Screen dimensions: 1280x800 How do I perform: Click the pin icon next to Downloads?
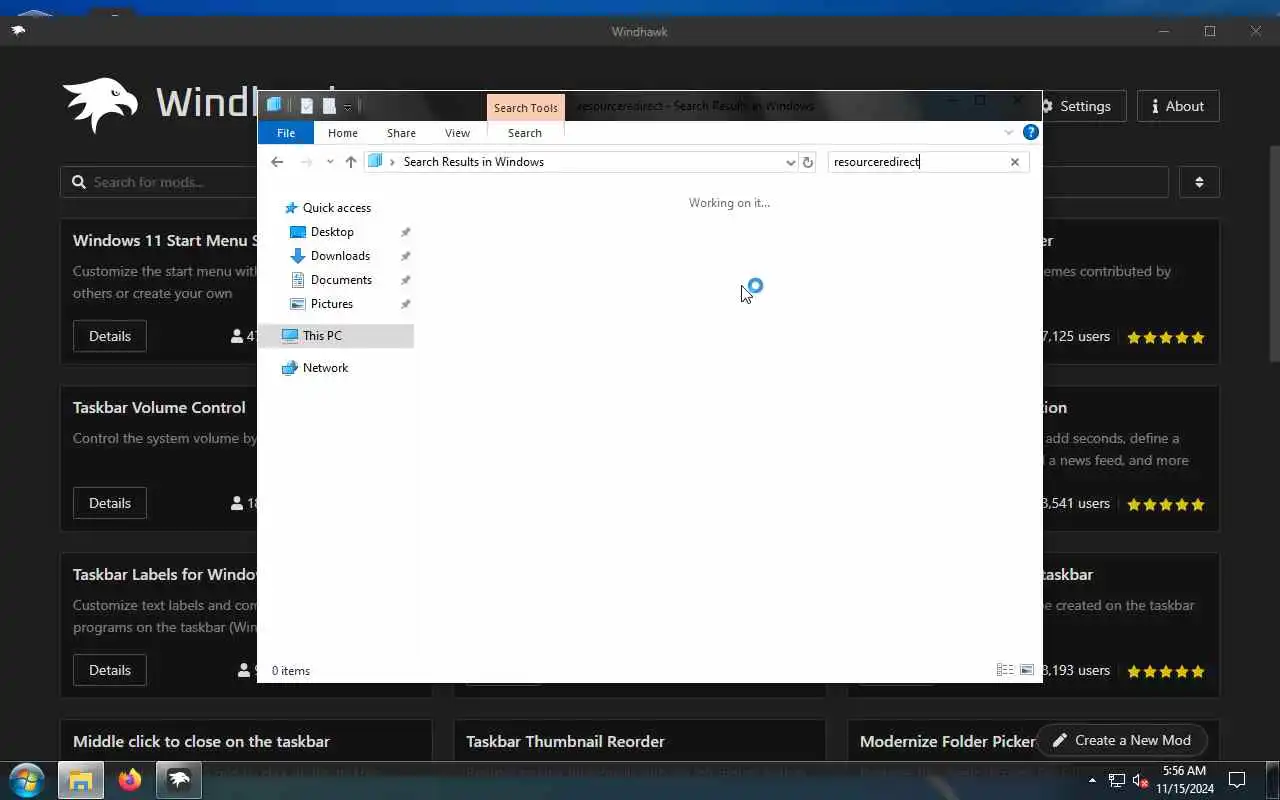click(405, 256)
